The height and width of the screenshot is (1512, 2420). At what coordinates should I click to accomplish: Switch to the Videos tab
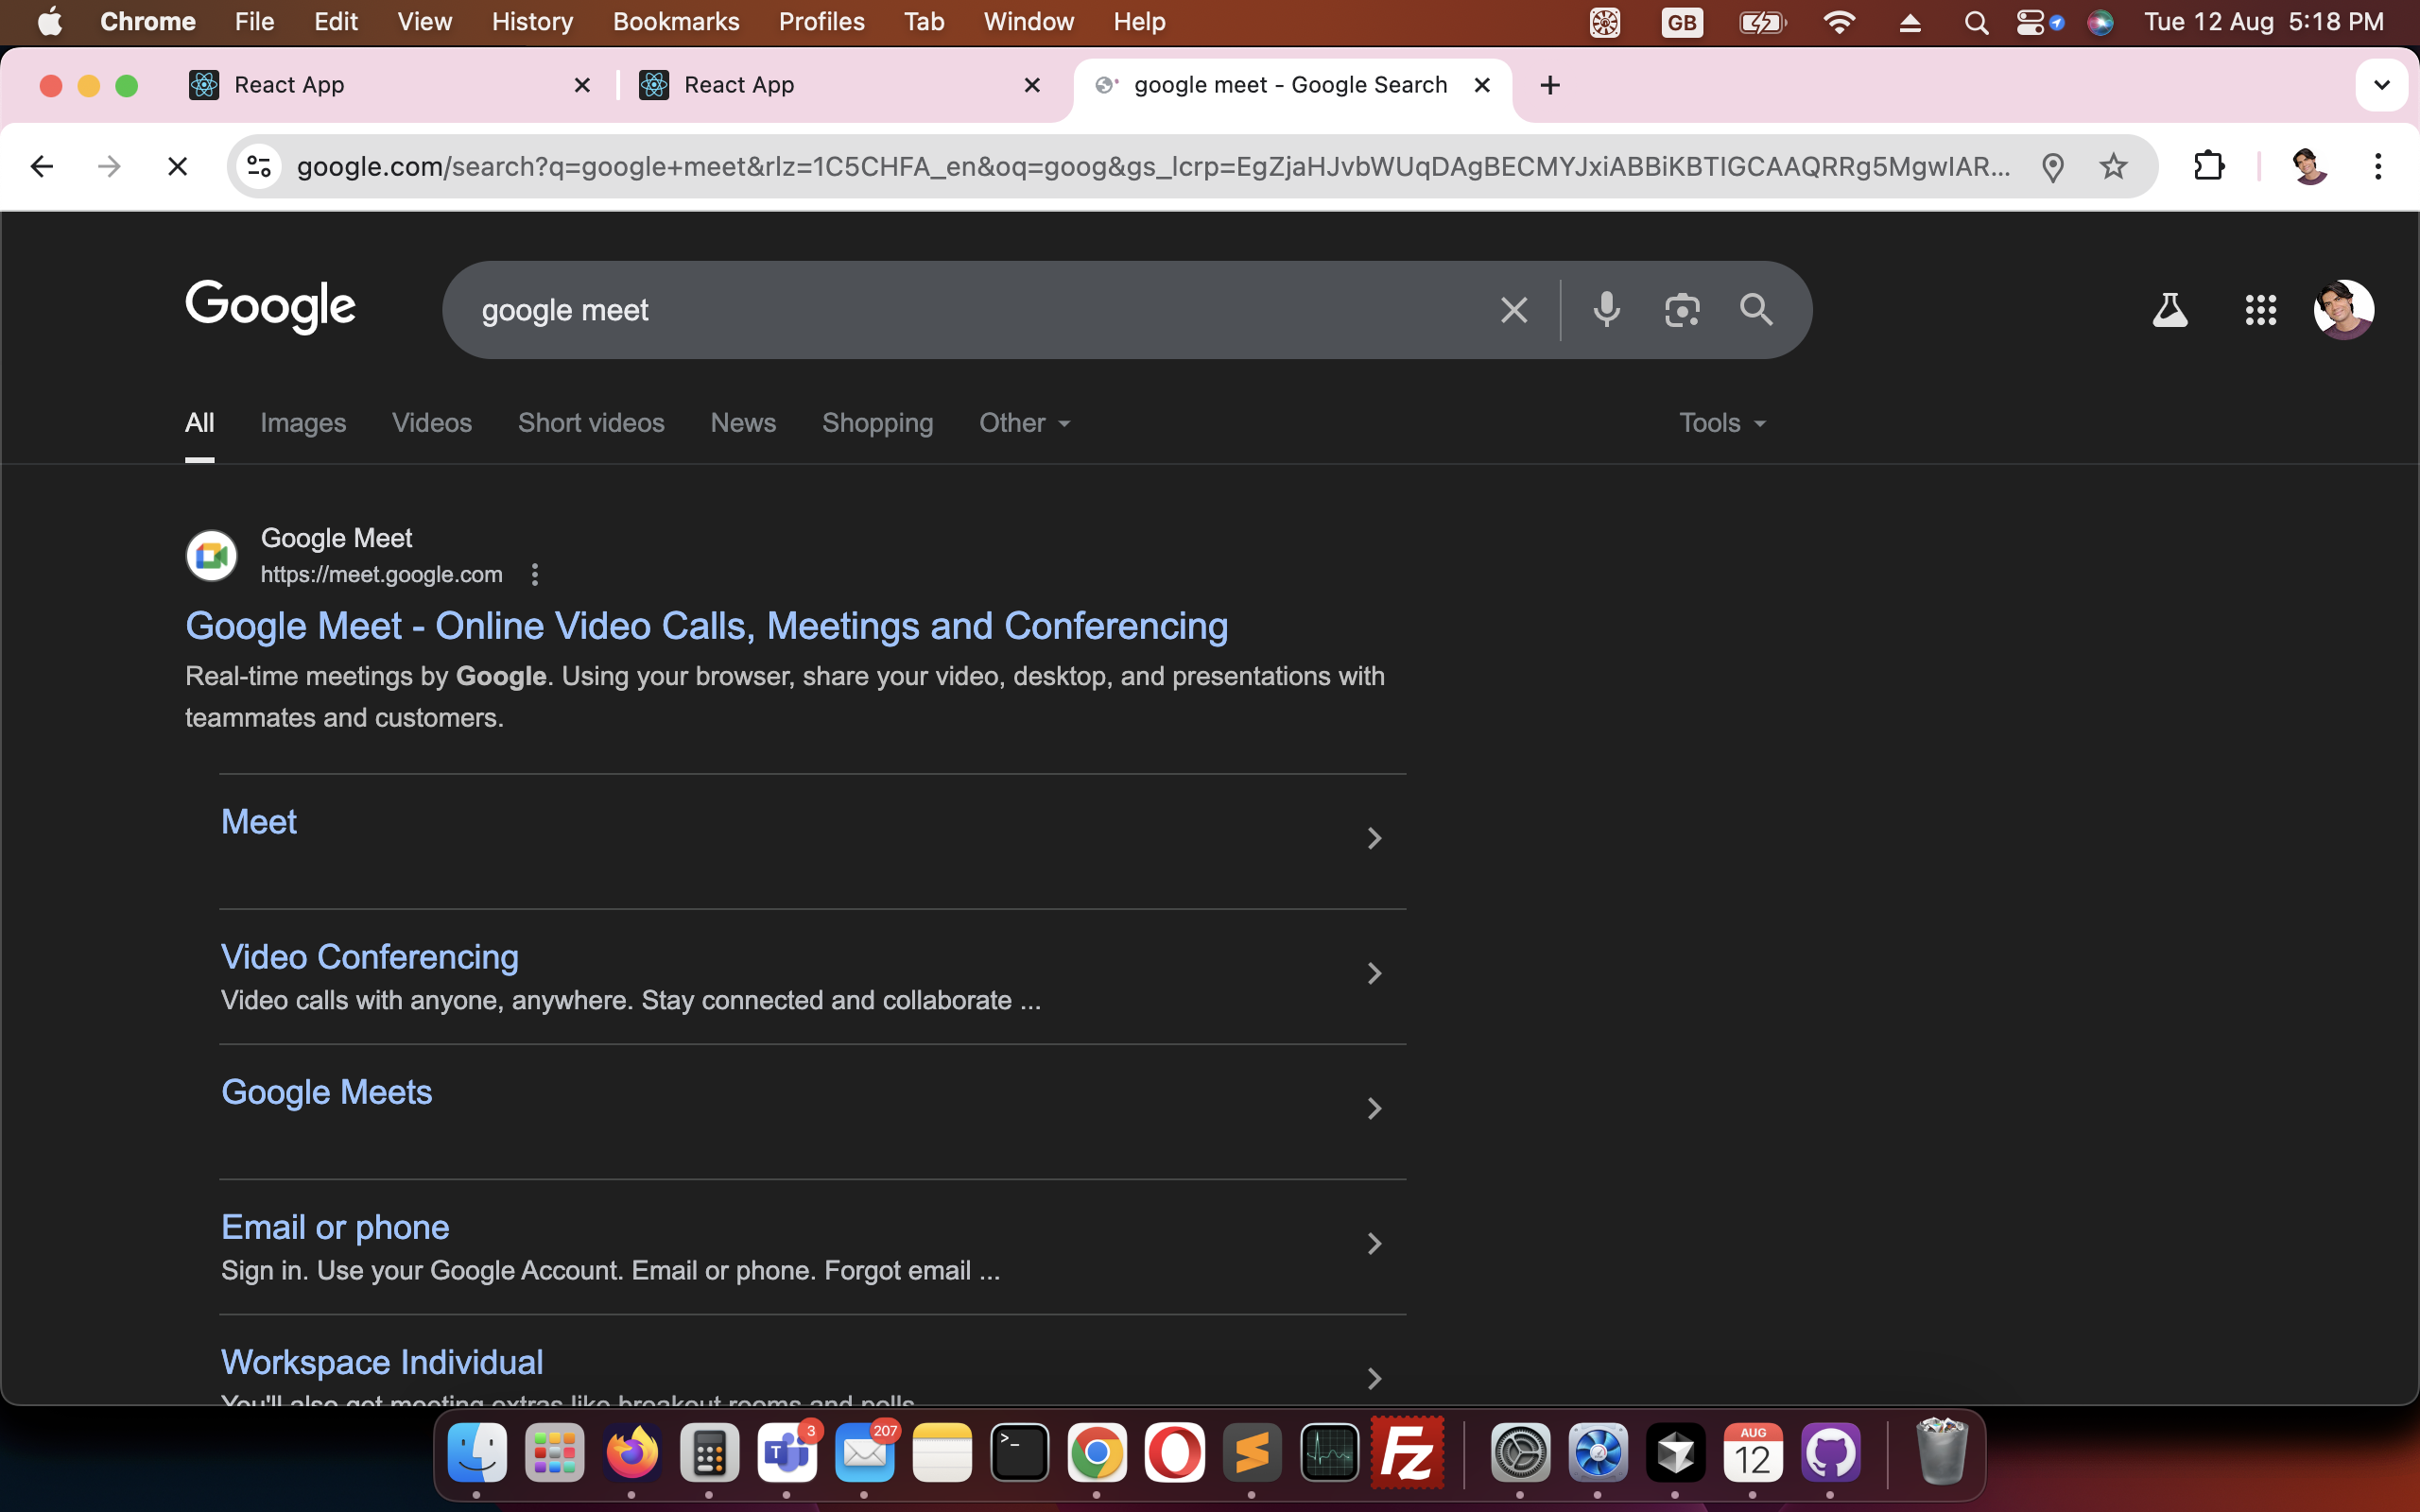tap(432, 423)
